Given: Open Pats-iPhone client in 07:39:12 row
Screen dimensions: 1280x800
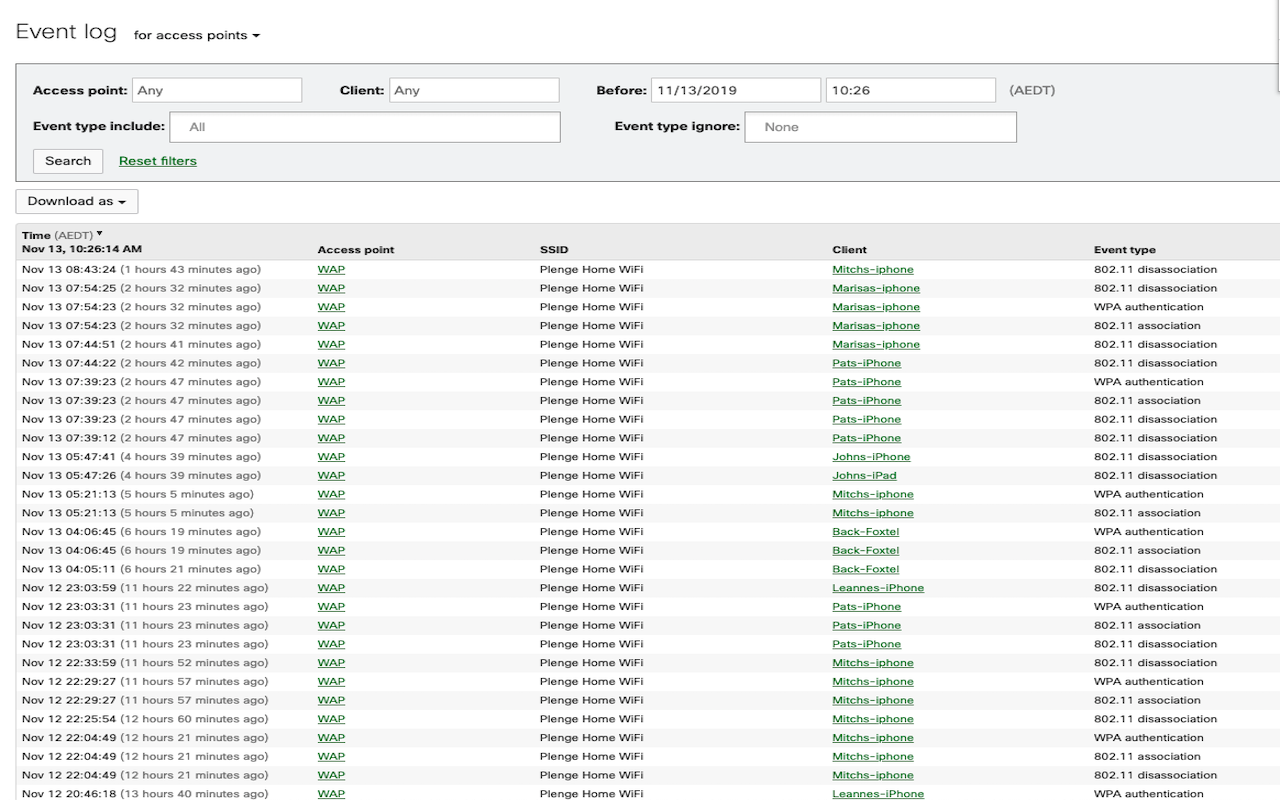Looking at the screenshot, I should [x=867, y=438].
